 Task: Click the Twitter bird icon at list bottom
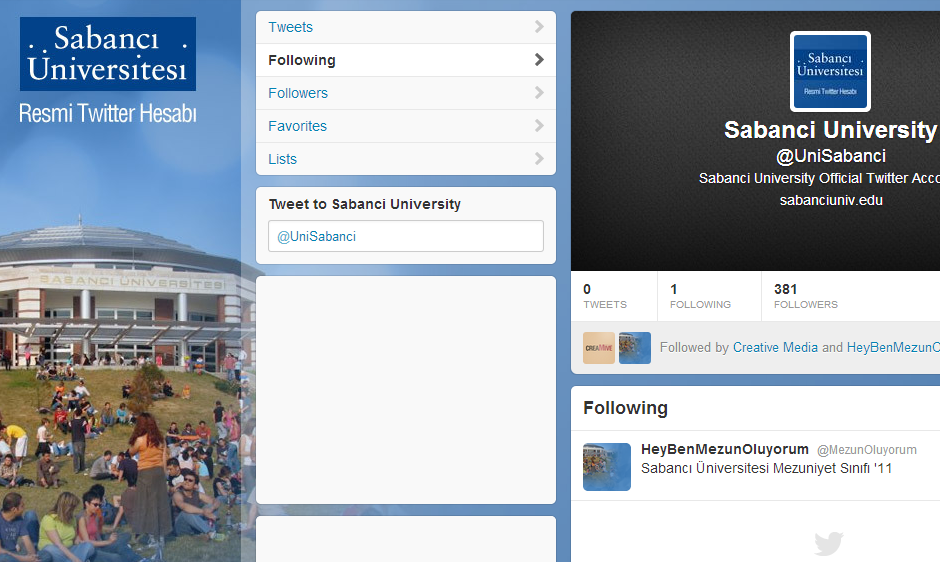click(x=829, y=543)
